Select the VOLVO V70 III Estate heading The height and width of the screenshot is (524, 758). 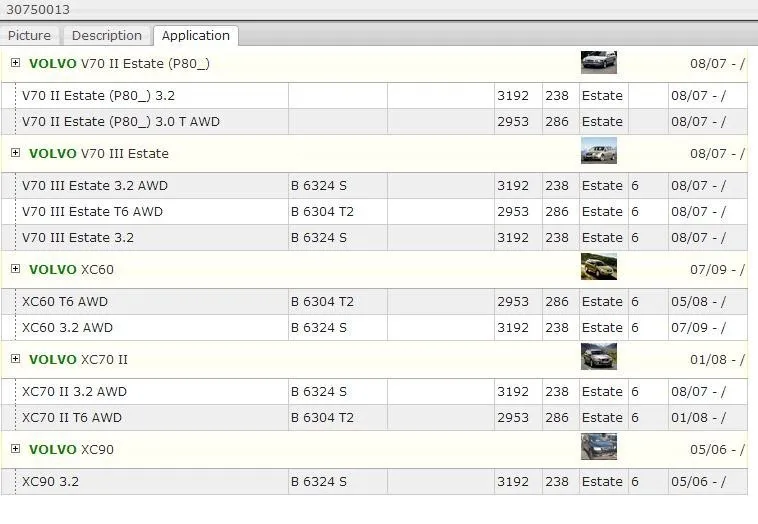click(x=99, y=154)
